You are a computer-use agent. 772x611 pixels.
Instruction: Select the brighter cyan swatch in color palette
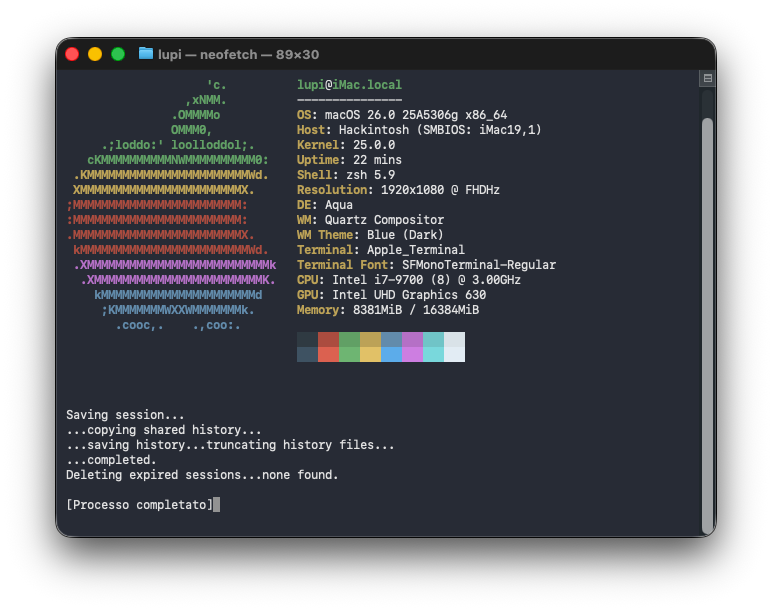[x=433, y=354]
